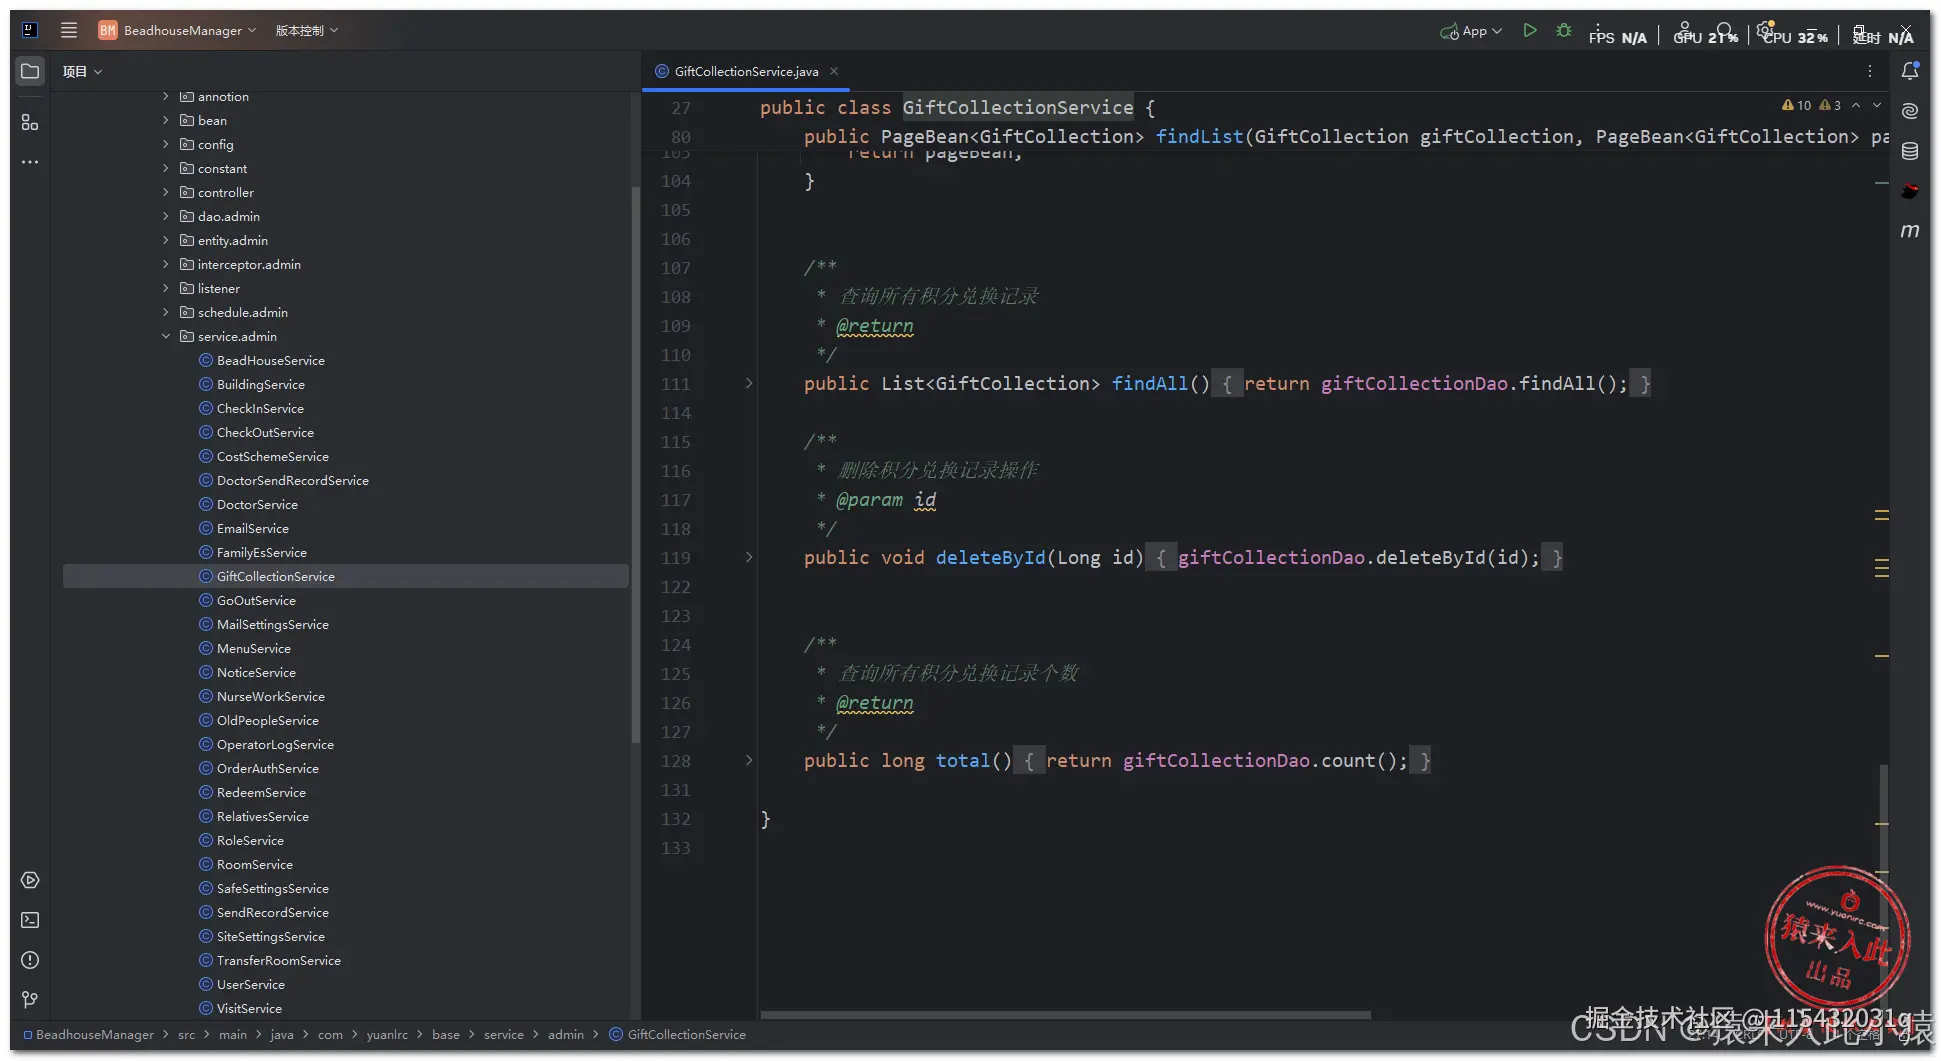Screen dimensions: 1941x1061
Task: Close the GiftCollectionService.java tab
Action: pos(834,71)
